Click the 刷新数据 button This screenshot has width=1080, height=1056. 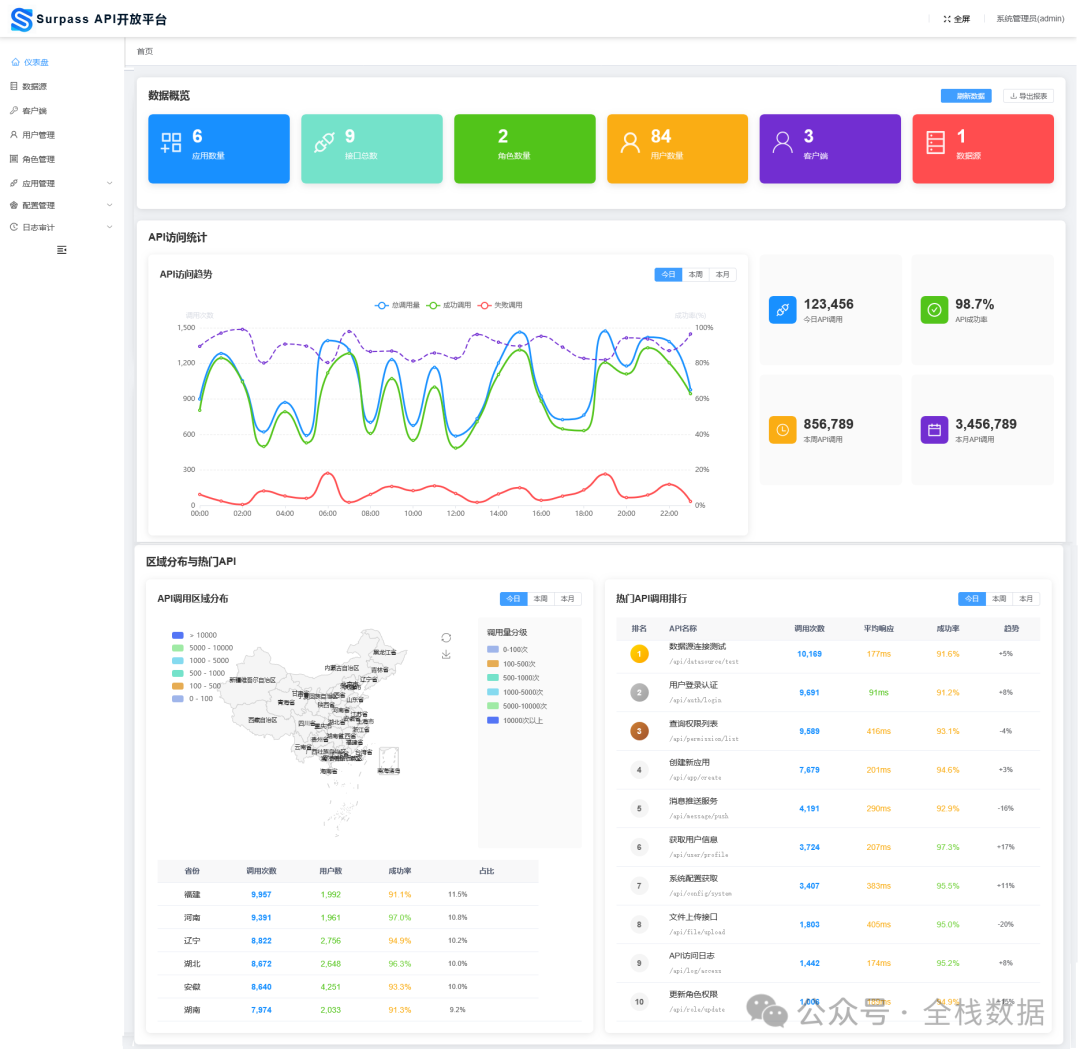pyautogui.click(x=966, y=96)
